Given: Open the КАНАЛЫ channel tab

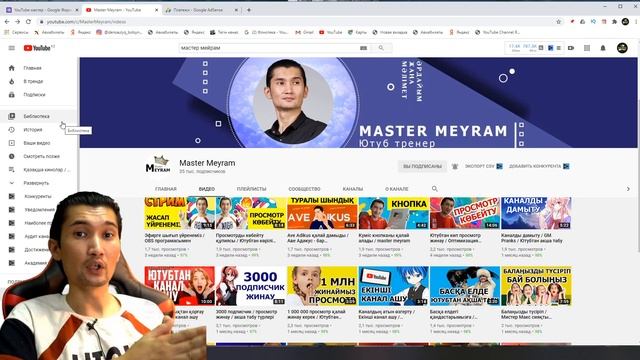Looking at the screenshot, I should (x=353, y=189).
